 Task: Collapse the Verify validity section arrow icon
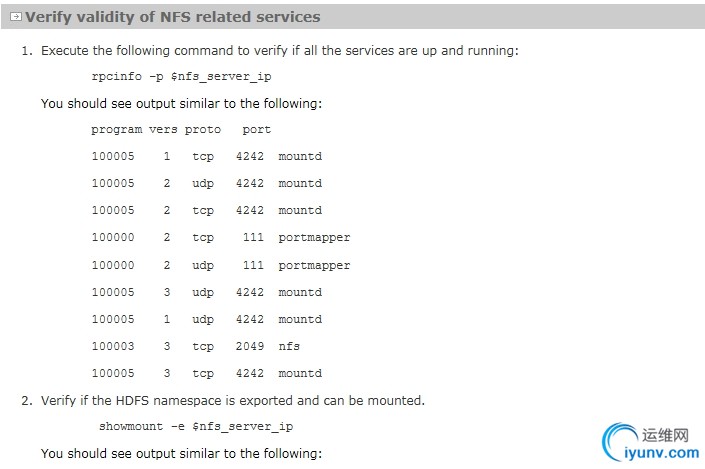(16, 17)
